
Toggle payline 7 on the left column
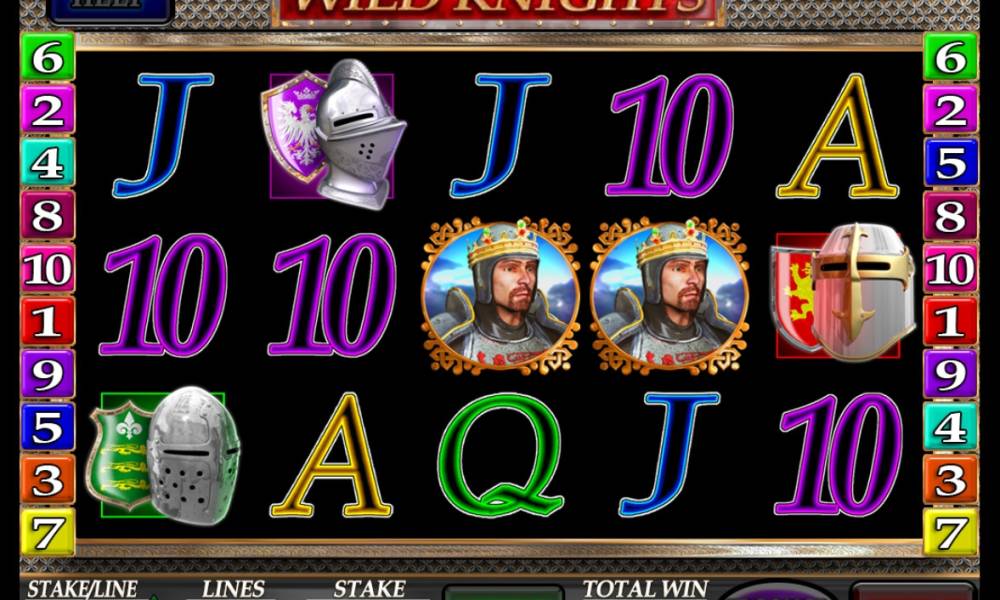click(x=48, y=532)
